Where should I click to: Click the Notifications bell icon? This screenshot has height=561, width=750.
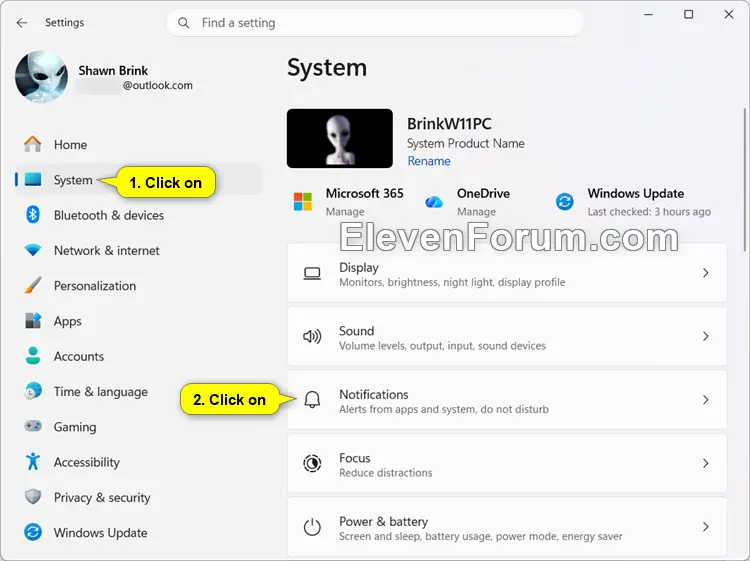click(x=312, y=400)
